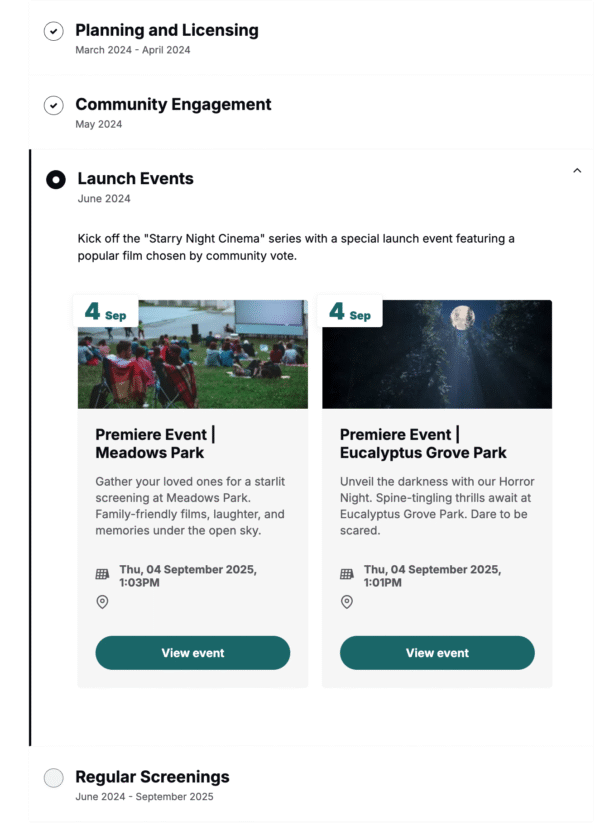Expand the Planning and Licensing section
Screen dimensions: 600x830
[167, 31]
